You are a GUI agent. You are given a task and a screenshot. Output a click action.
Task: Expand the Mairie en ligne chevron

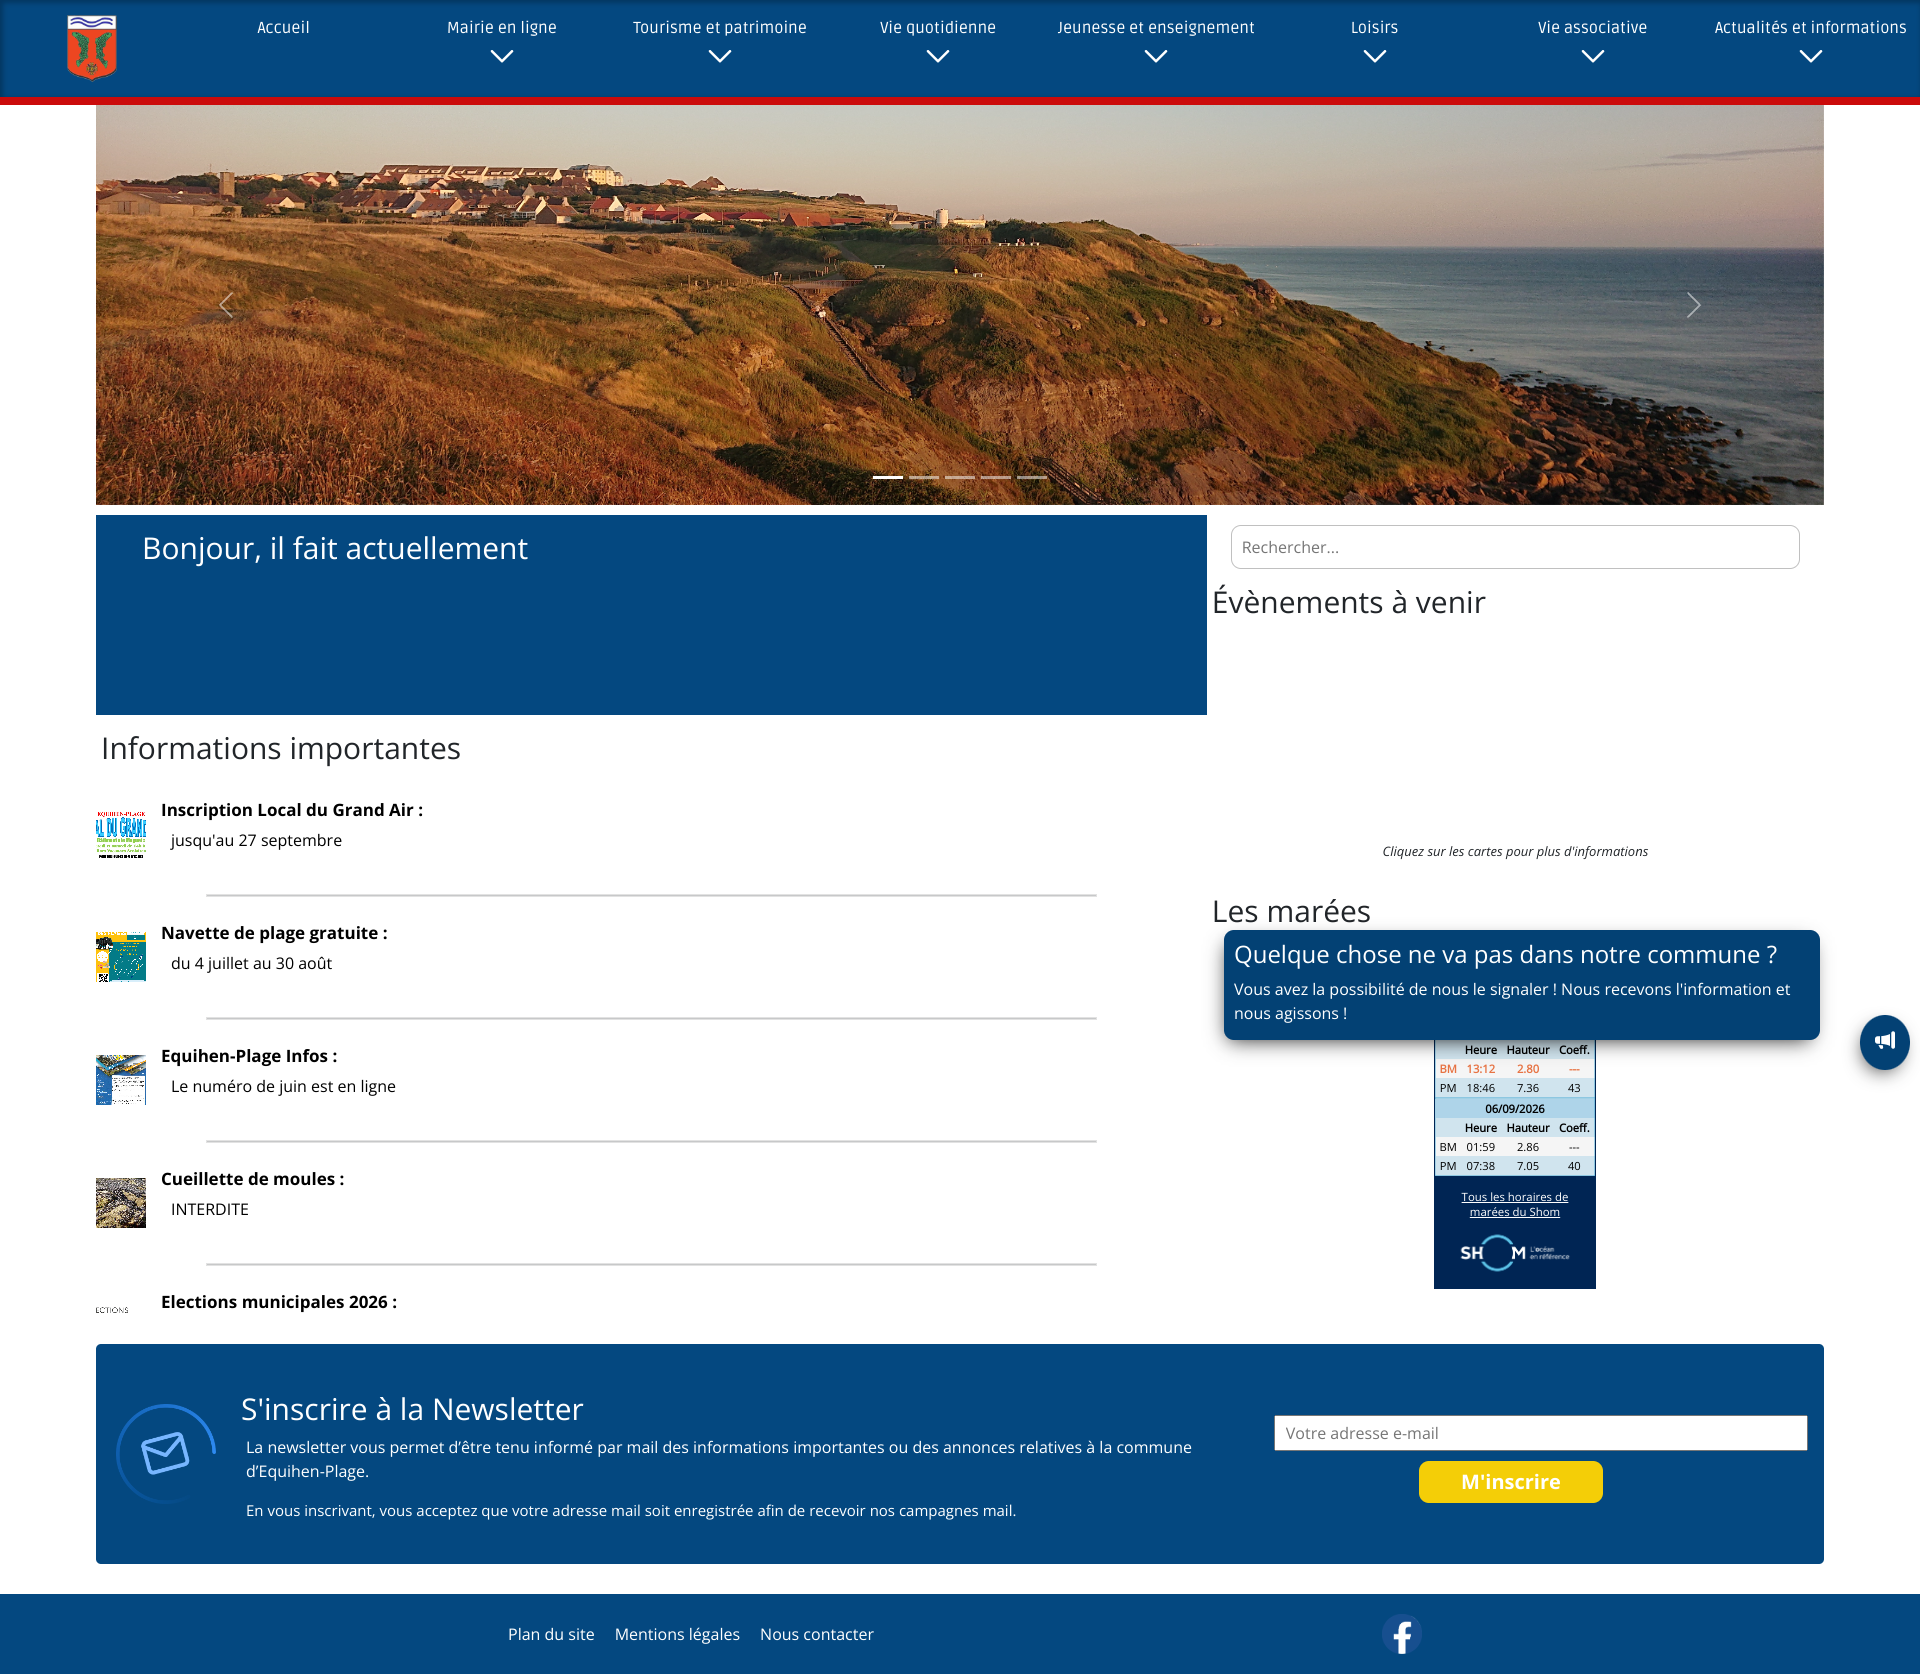pyautogui.click(x=502, y=57)
